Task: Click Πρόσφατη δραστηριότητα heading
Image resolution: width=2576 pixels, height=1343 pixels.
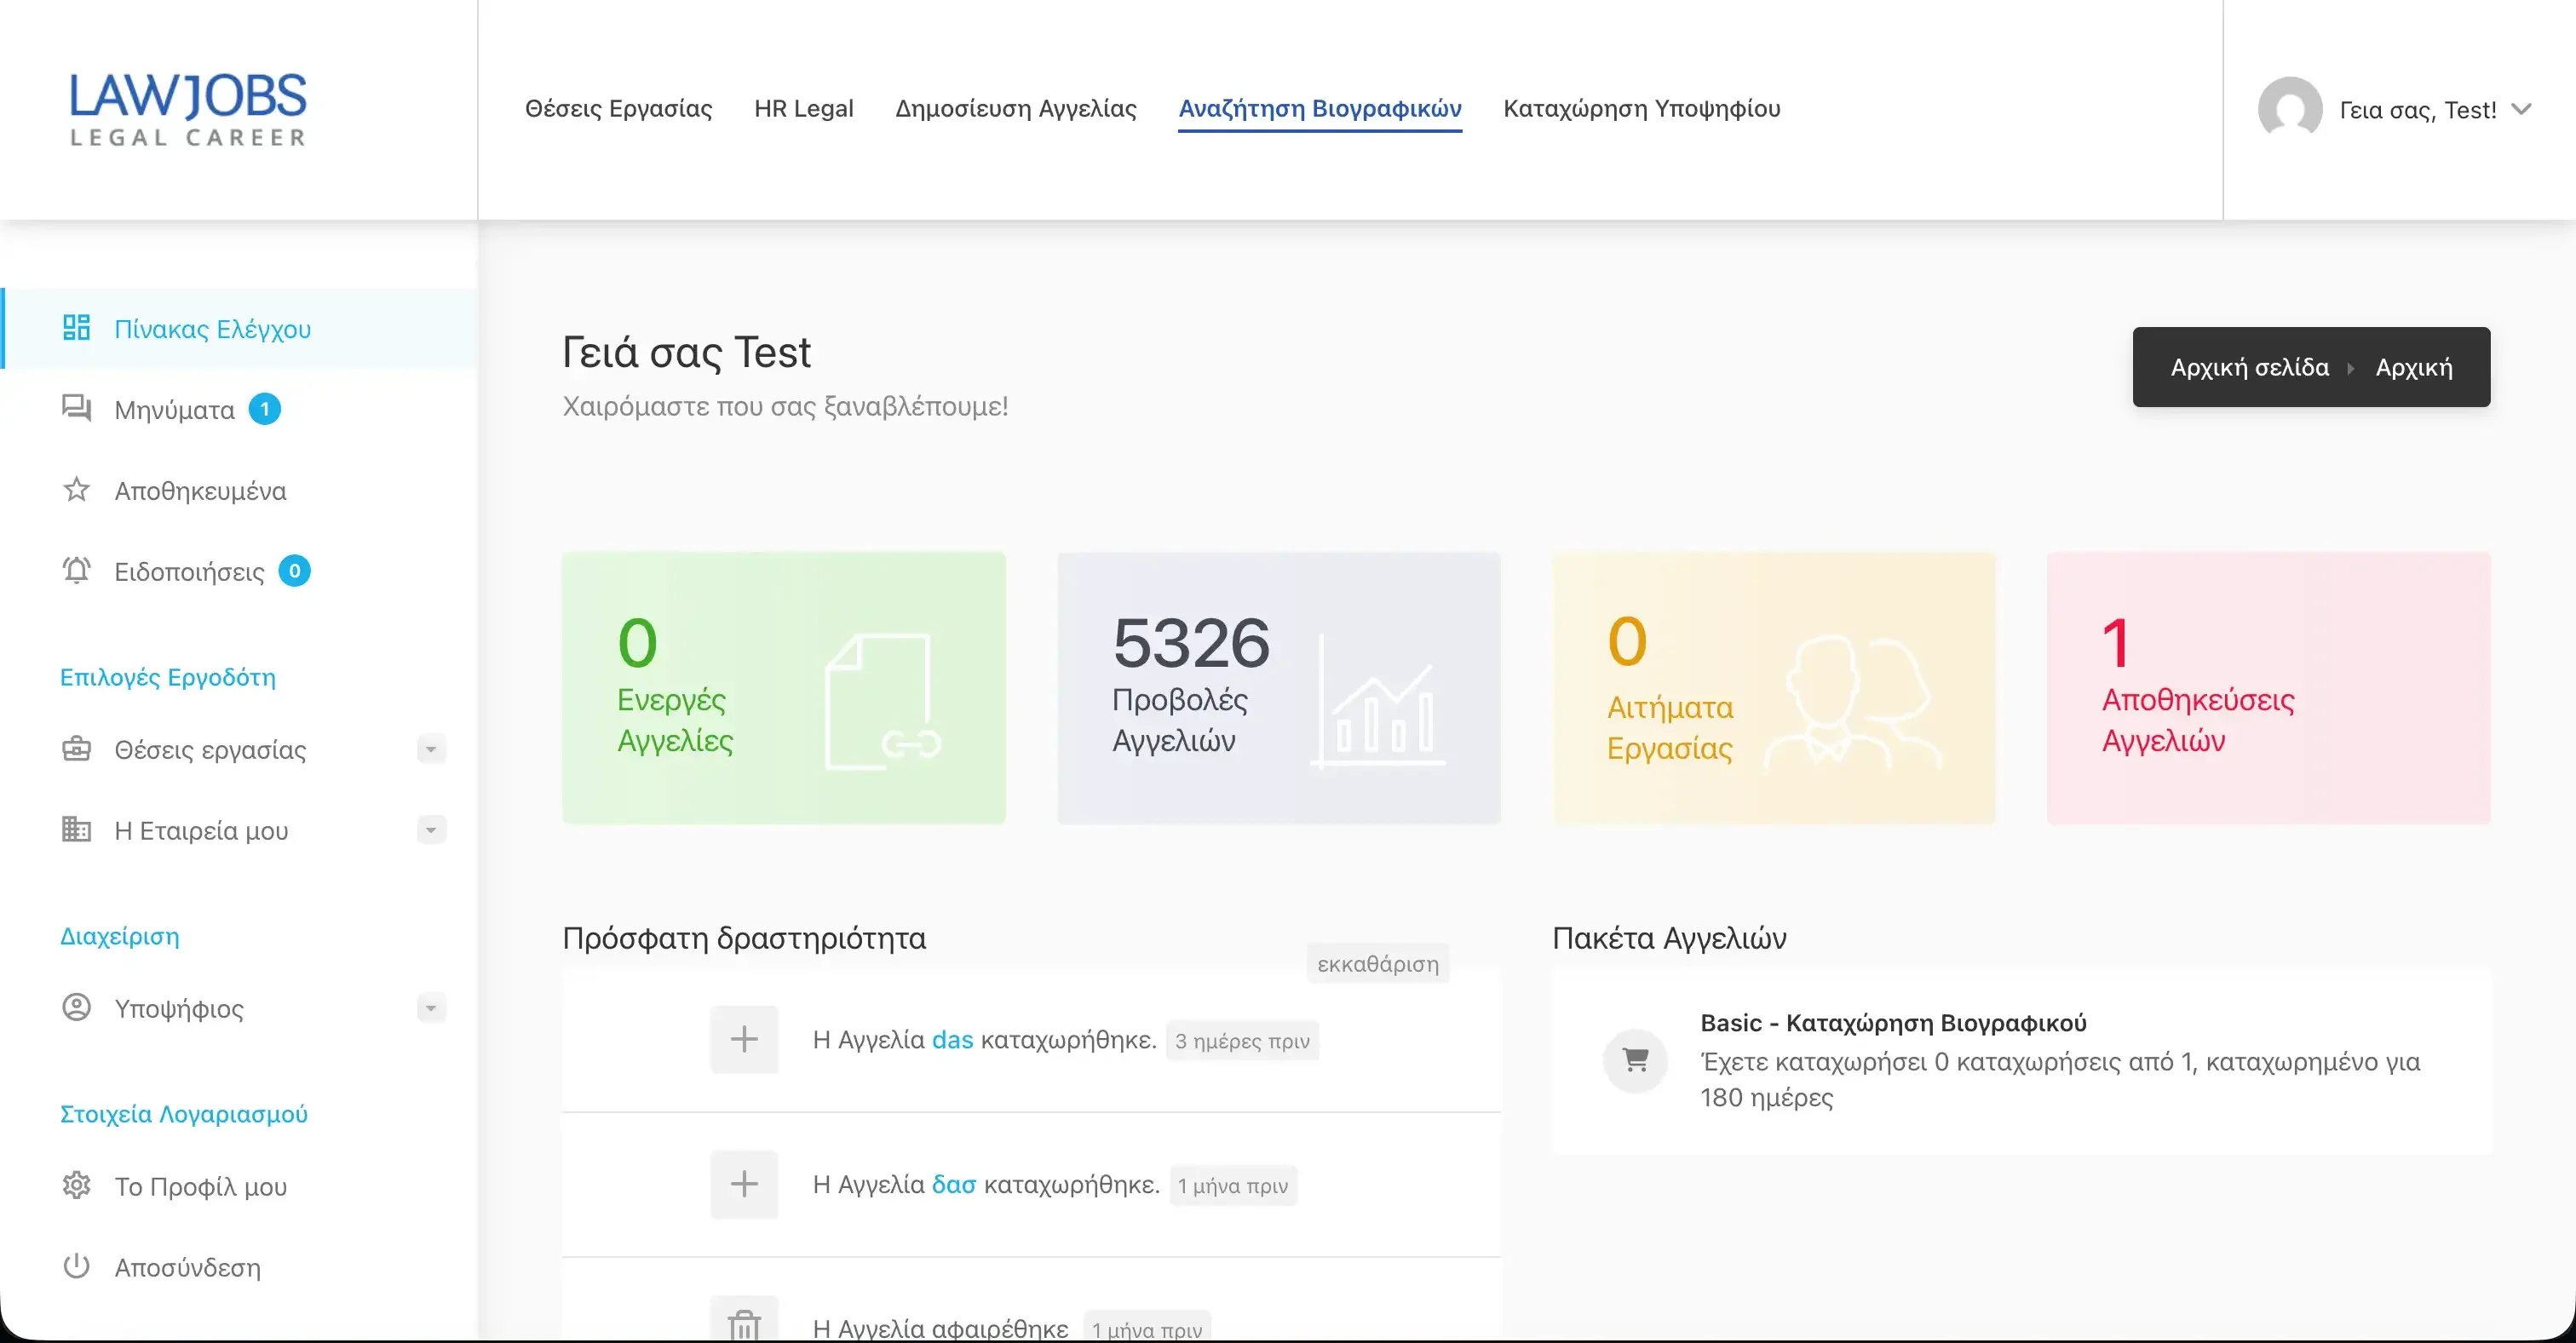Action: click(x=744, y=938)
